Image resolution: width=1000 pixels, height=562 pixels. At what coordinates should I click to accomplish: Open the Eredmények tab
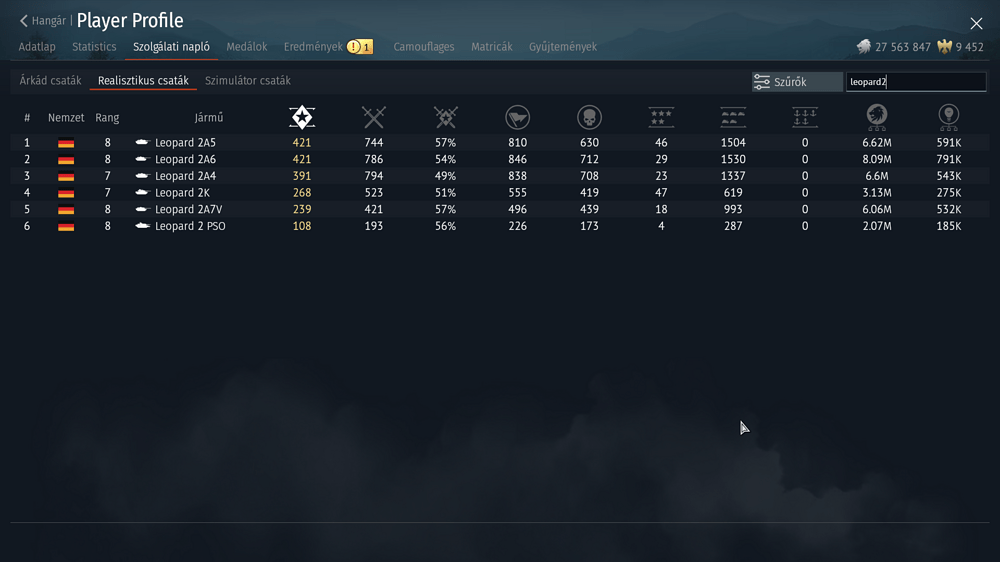pos(313,47)
